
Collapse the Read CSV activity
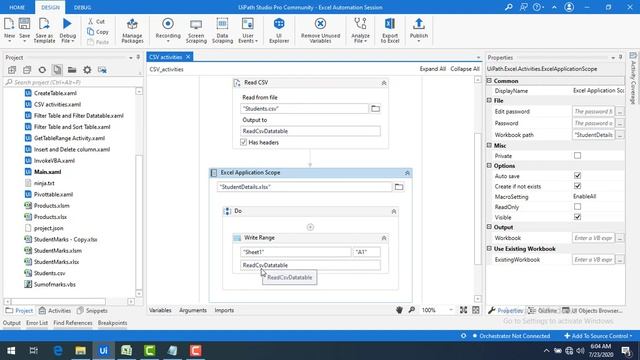(384, 83)
